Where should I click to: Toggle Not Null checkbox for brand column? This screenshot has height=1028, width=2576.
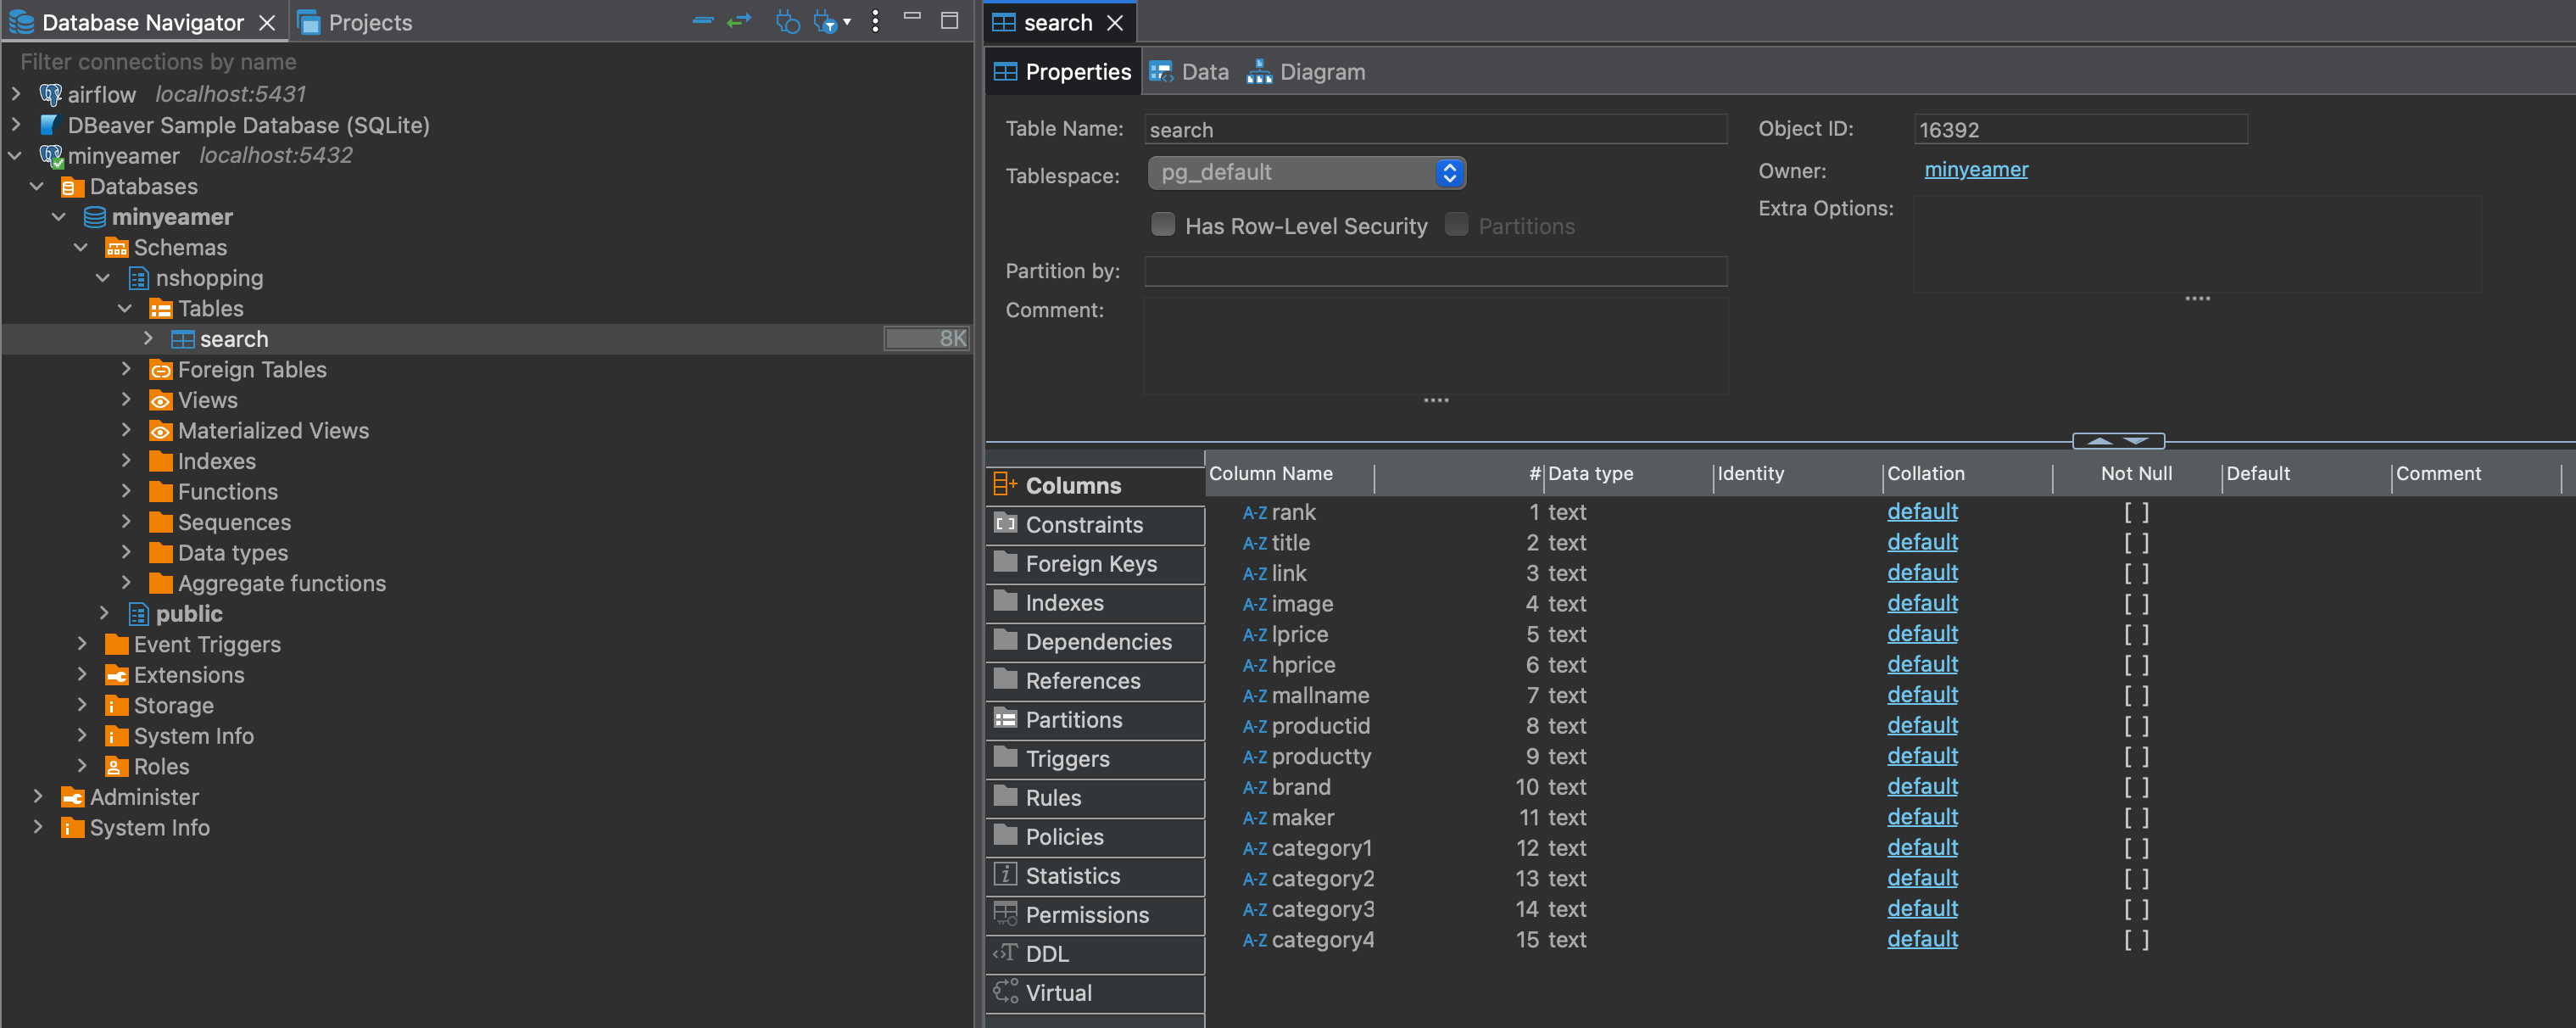[x=2136, y=787]
